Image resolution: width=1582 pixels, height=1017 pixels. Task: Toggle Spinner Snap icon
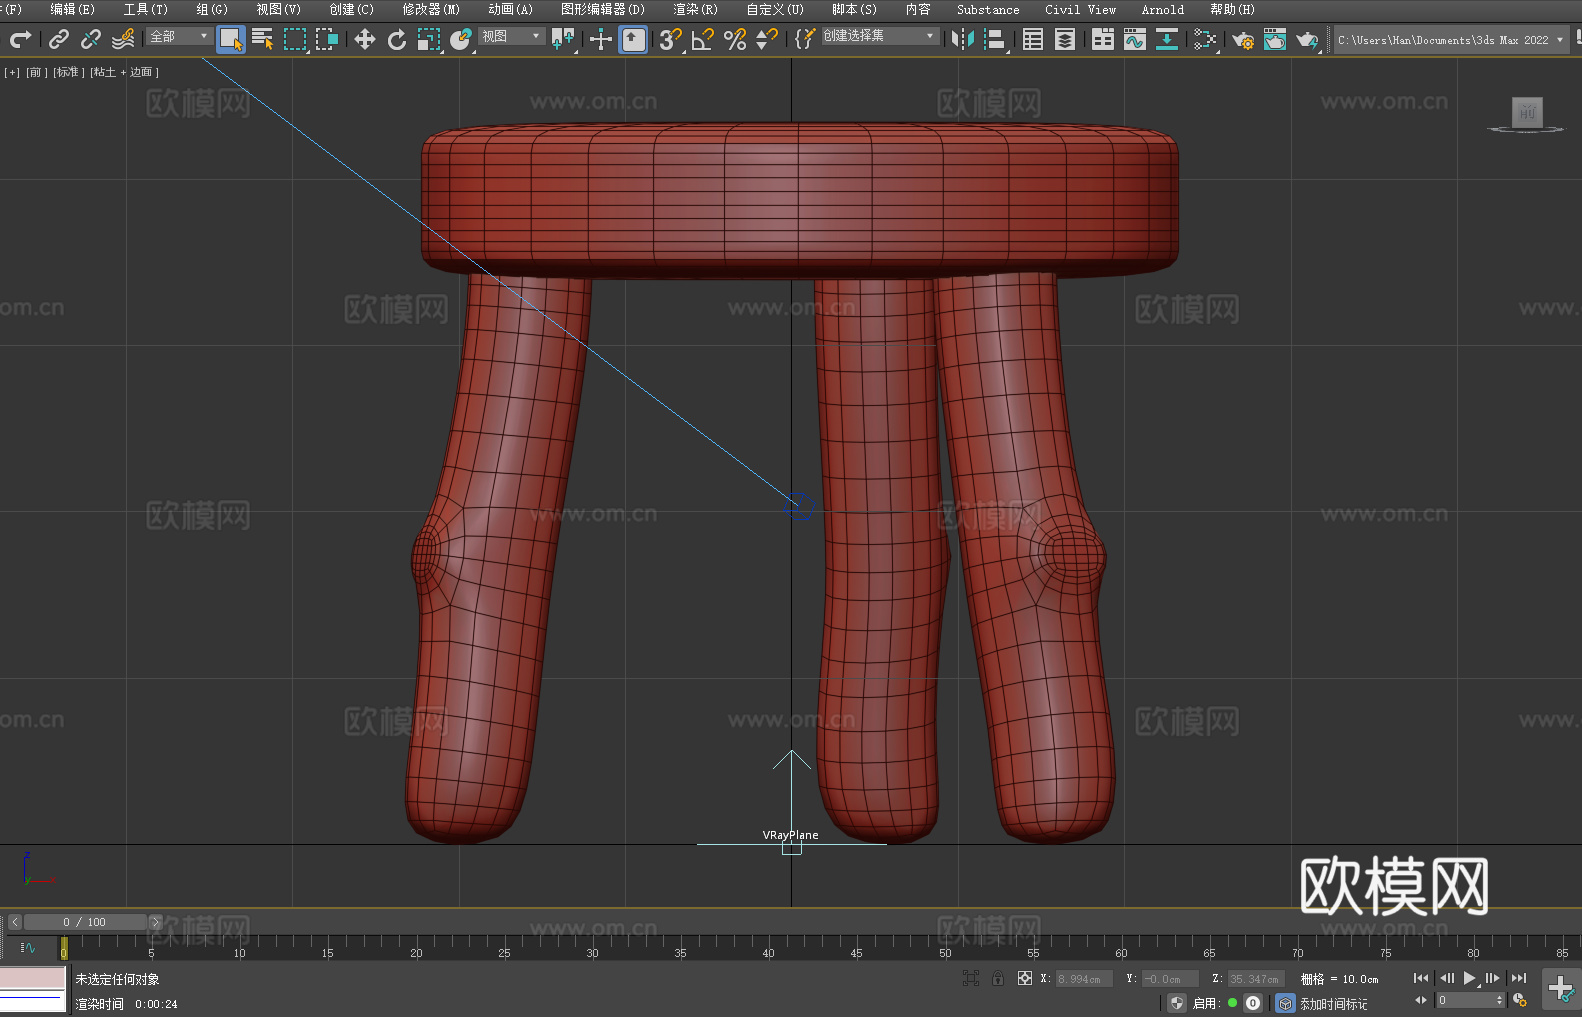767,39
